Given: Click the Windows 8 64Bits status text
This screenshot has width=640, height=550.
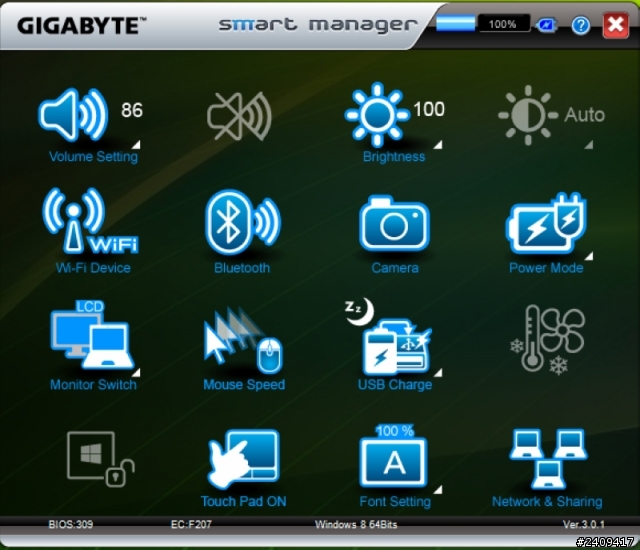Looking at the screenshot, I should click(x=356, y=524).
